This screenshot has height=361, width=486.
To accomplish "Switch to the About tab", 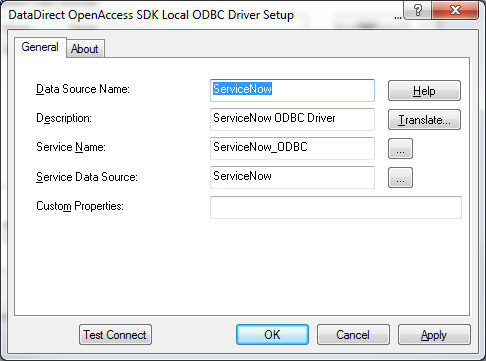I will [85, 49].
